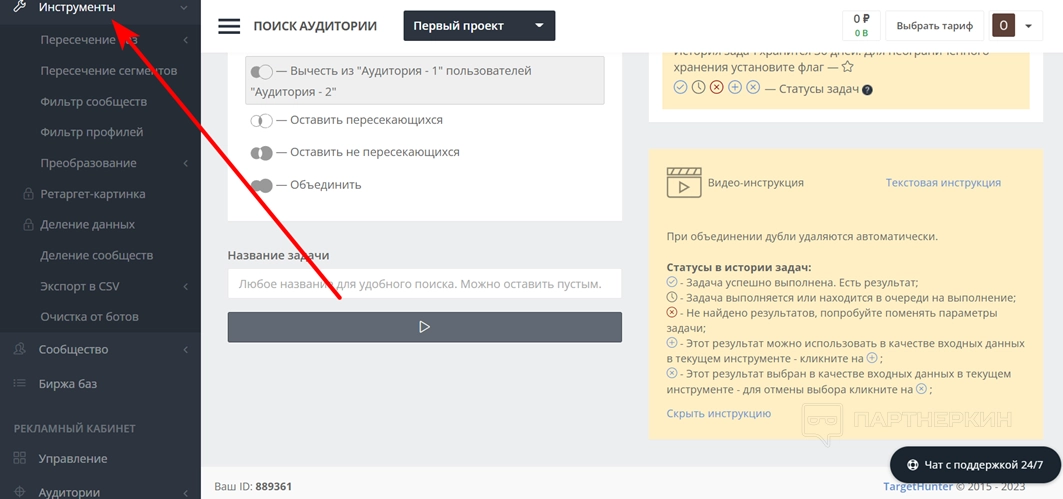This screenshot has height=499, width=1063.
Task: Expand Экспорт в CSV submenu chevron
Action: click(x=186, y=287)
